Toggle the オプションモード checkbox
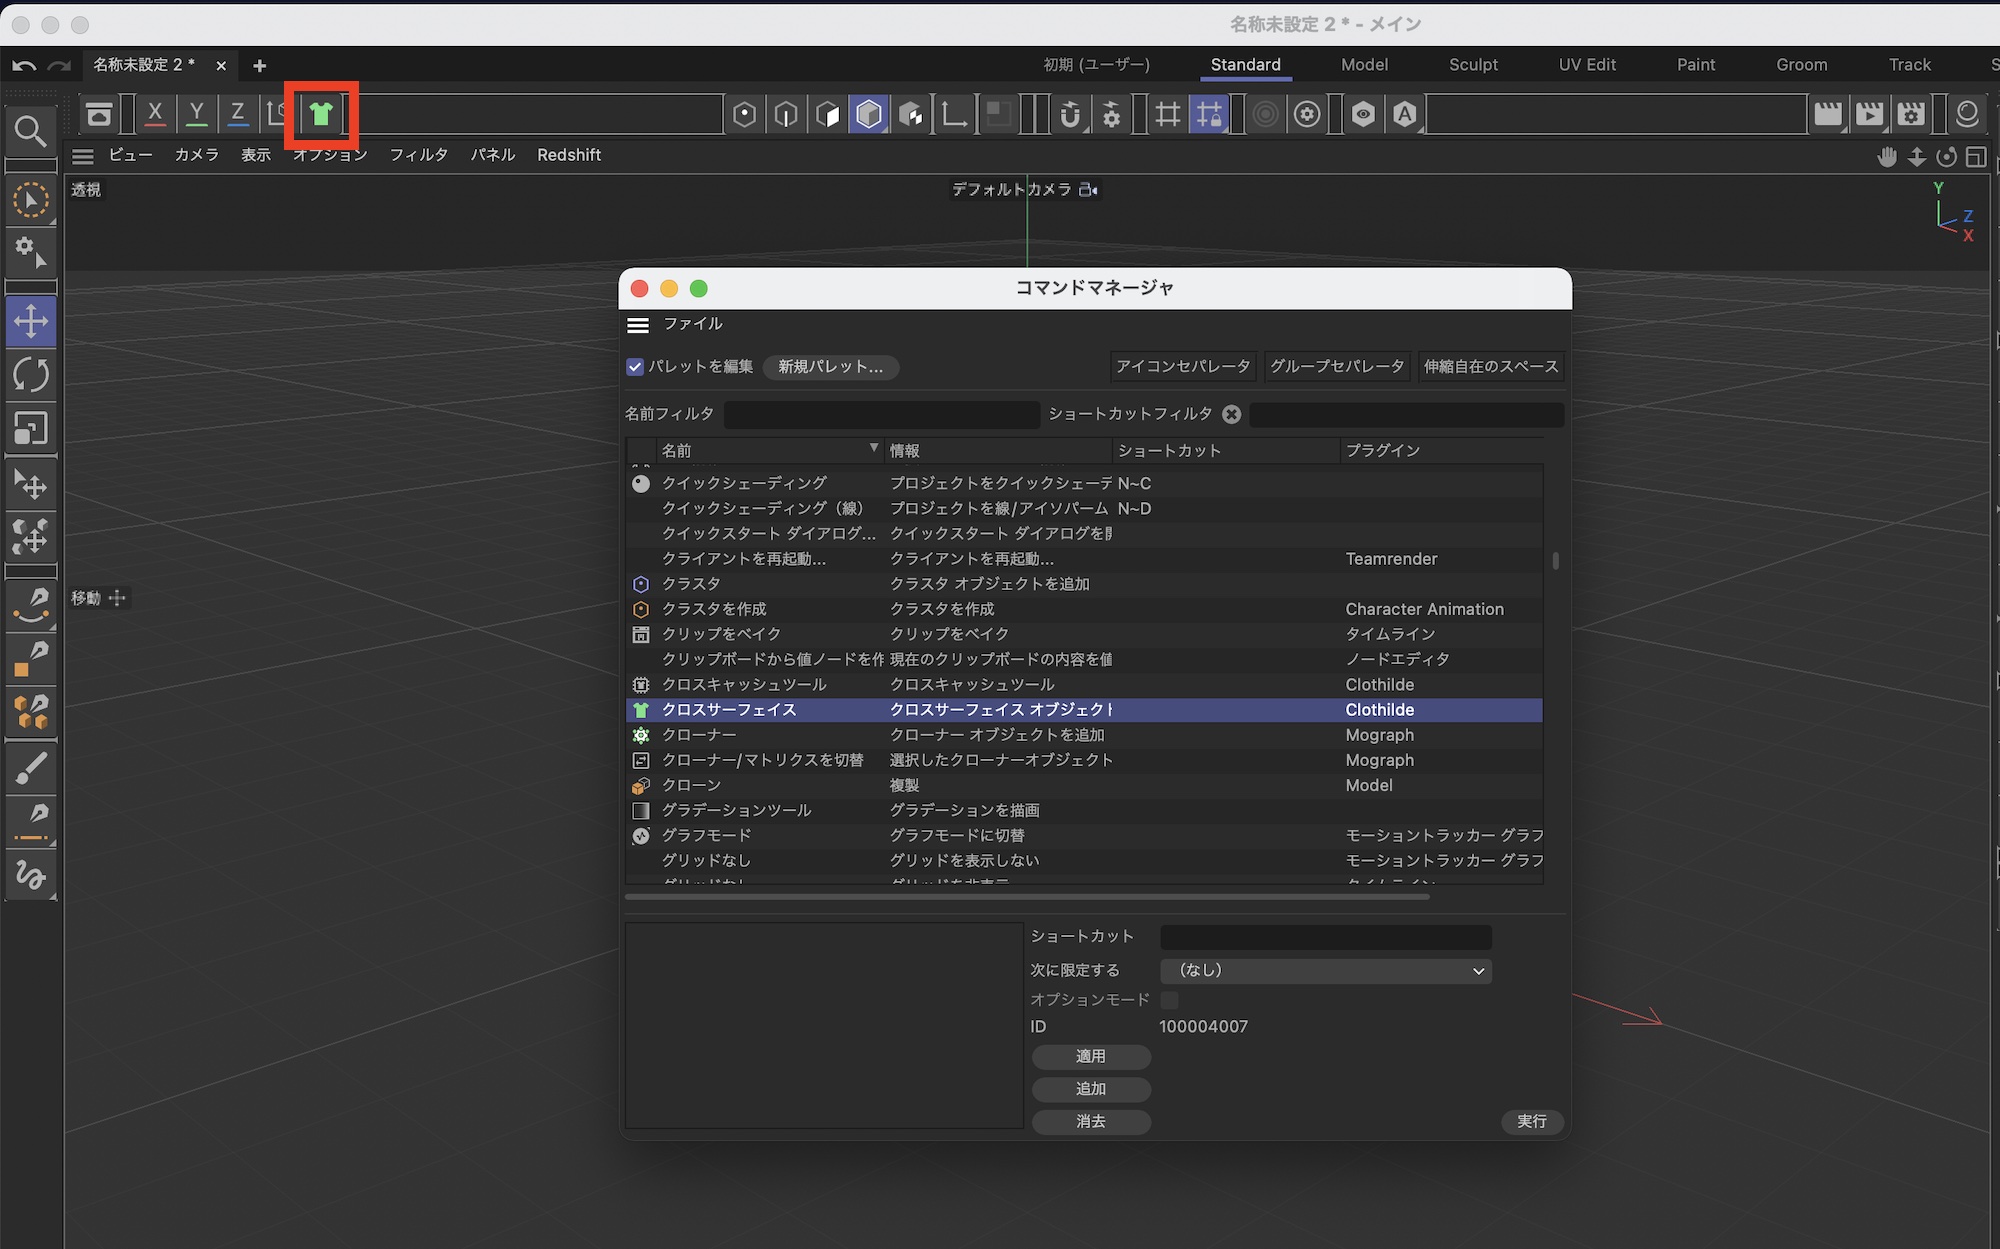The width and height of the screenshot is (2000, 1249). (1169, 999)
